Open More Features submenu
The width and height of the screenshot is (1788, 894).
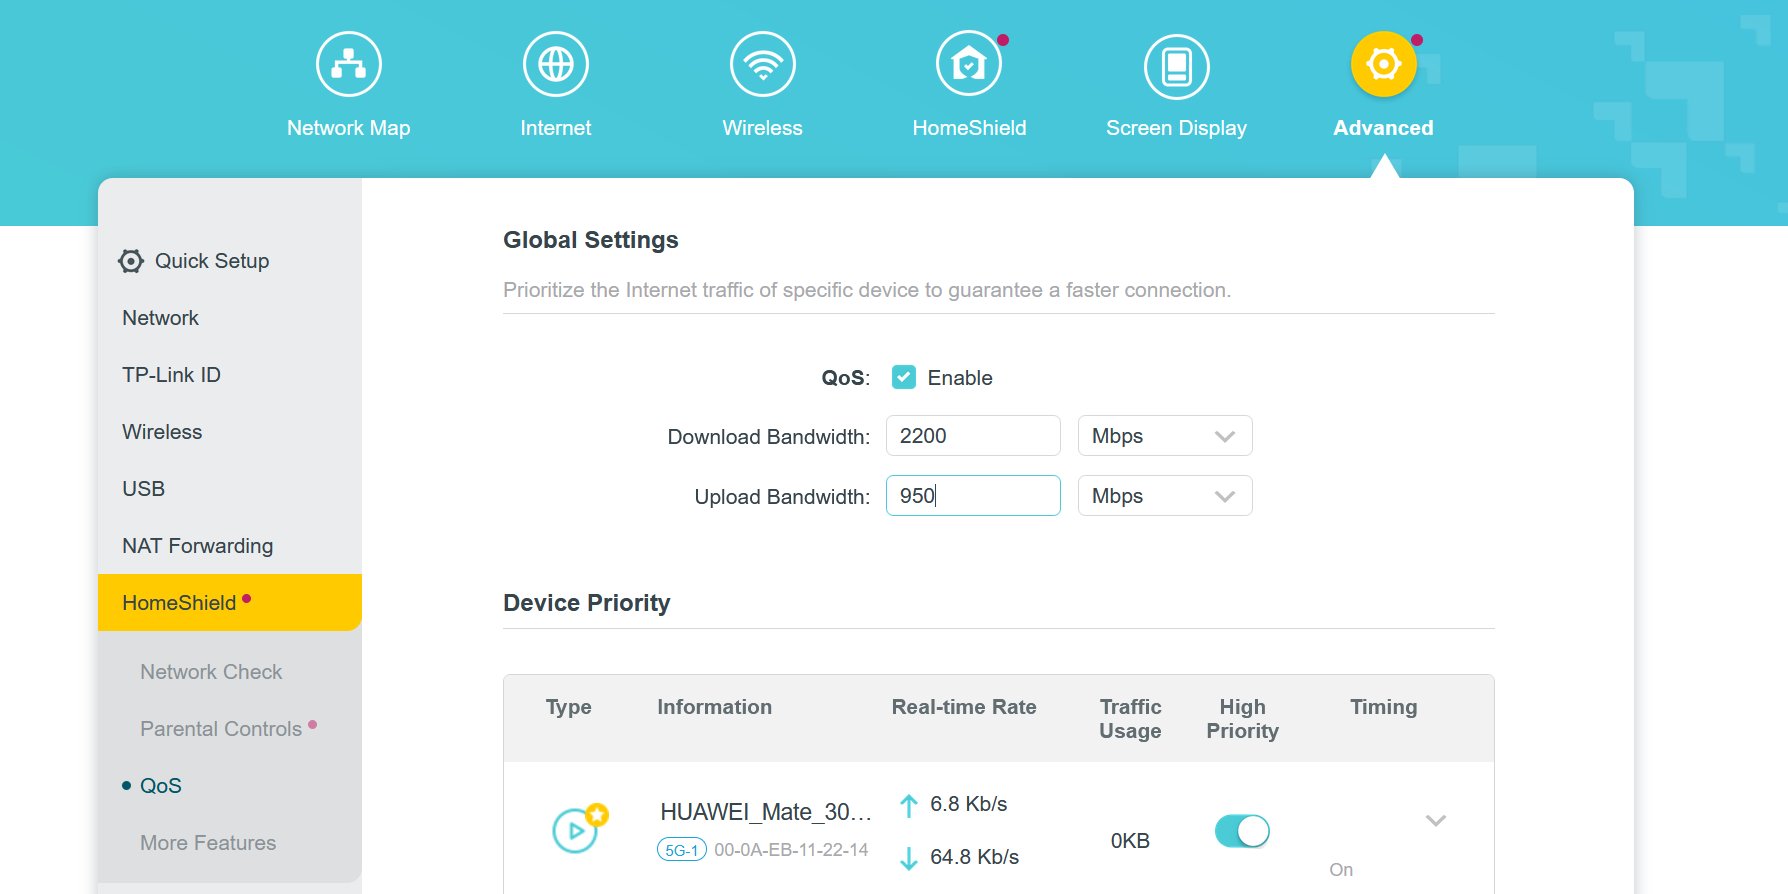click(208, 843)
